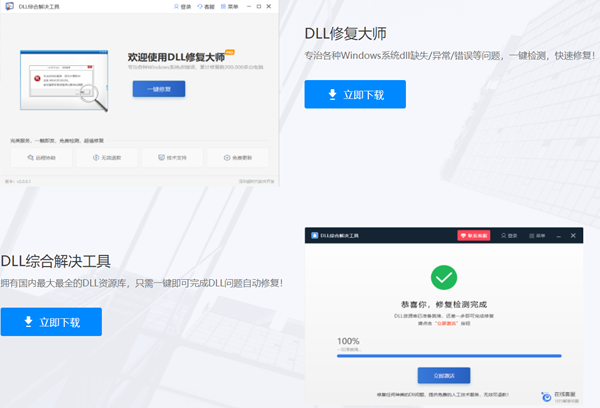Click the footer guarantee text under 立即激活
The image size is (600, 408).
click(x=442, y=394)
